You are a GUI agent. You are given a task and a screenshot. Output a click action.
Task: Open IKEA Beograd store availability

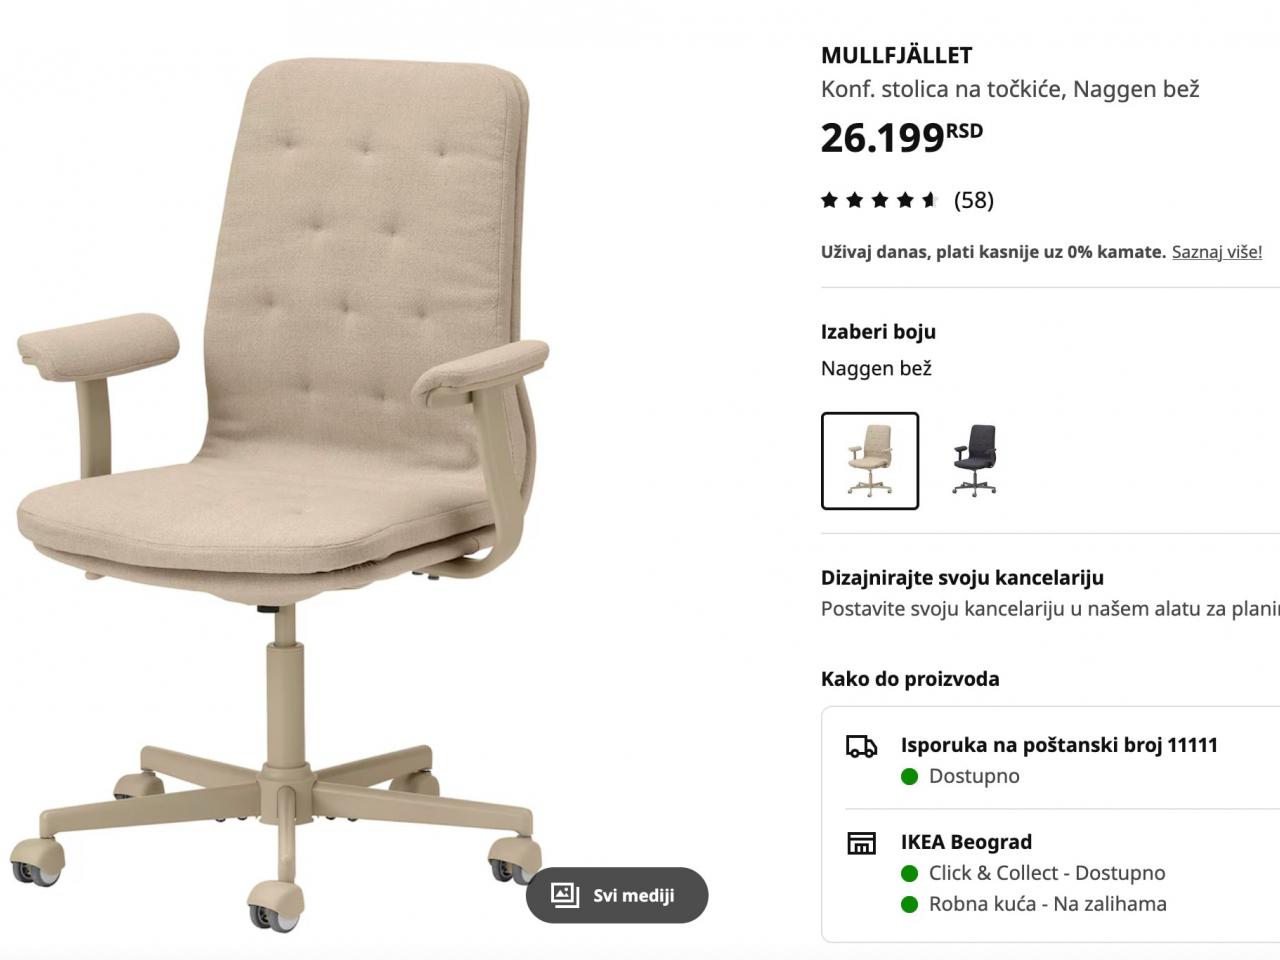[966, 842]
